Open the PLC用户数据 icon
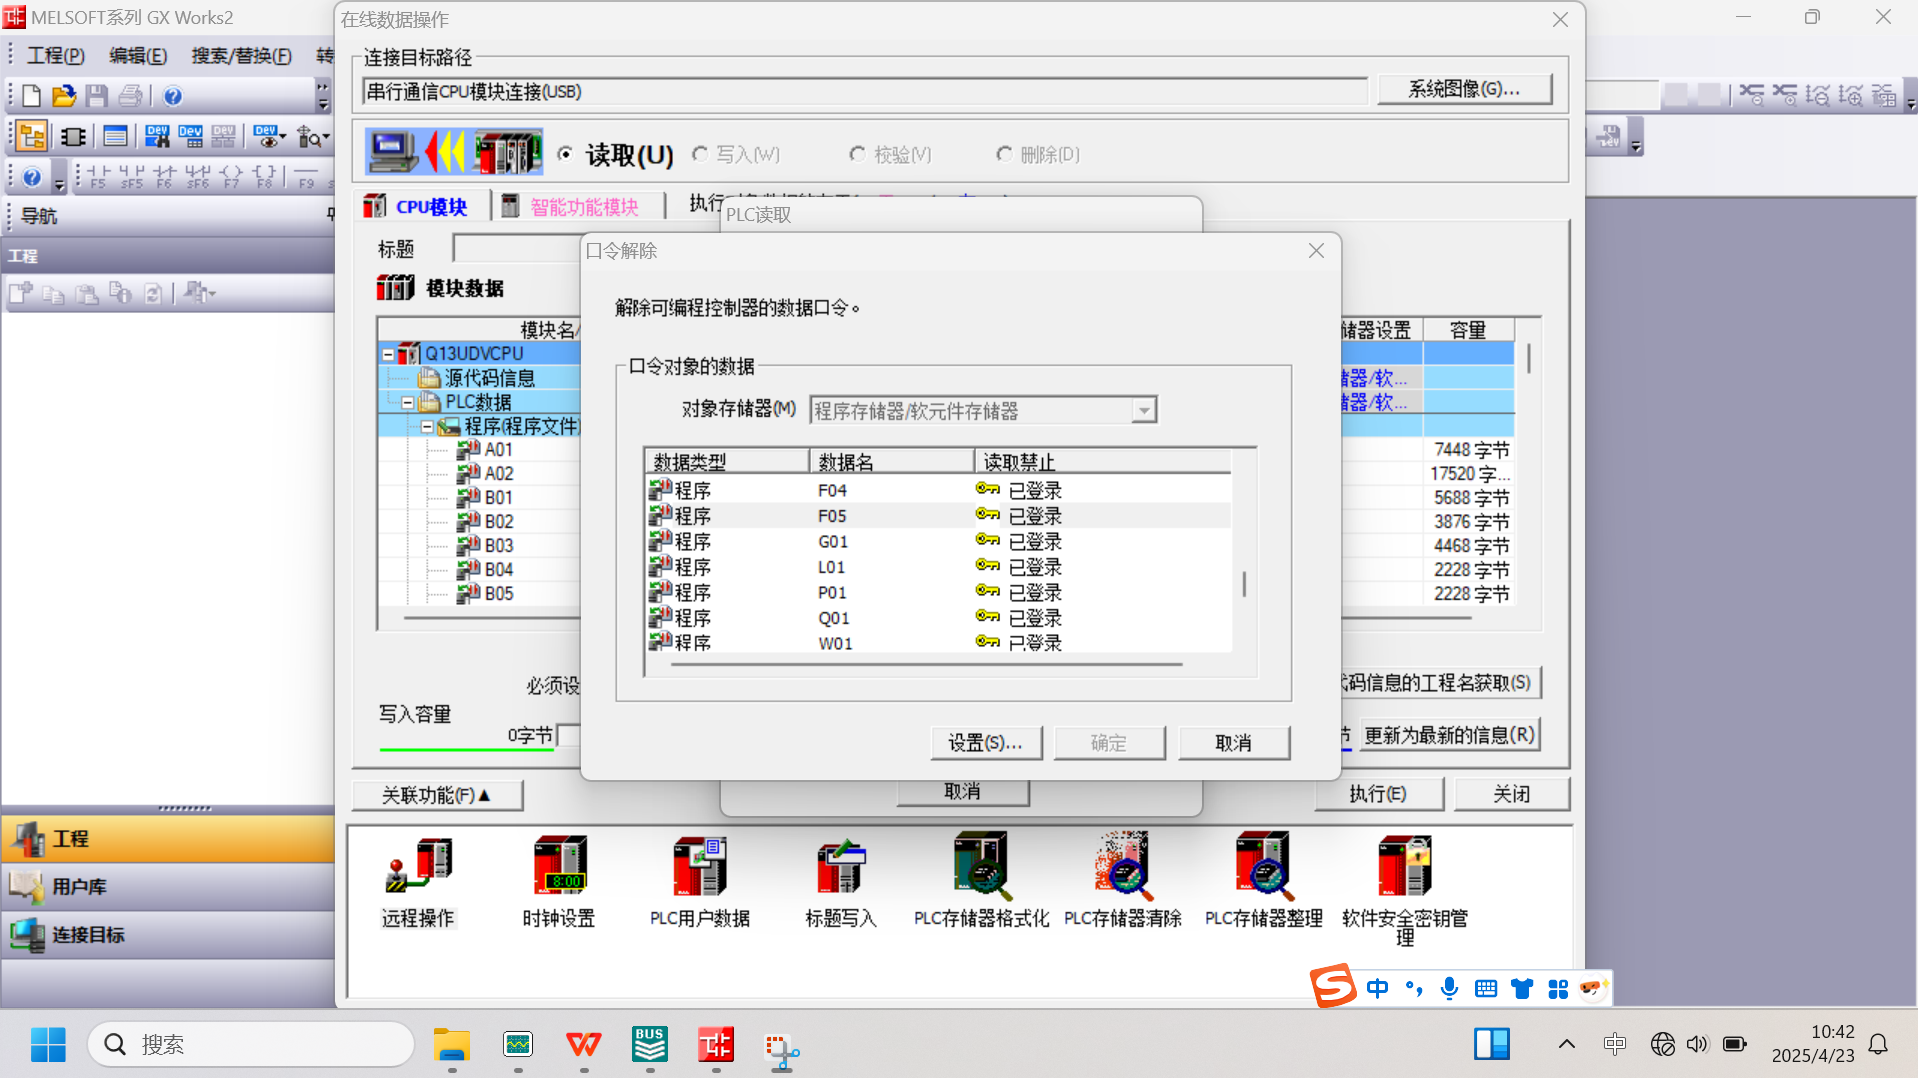This screenshot has height=1078, width=1918. [699, 868]
